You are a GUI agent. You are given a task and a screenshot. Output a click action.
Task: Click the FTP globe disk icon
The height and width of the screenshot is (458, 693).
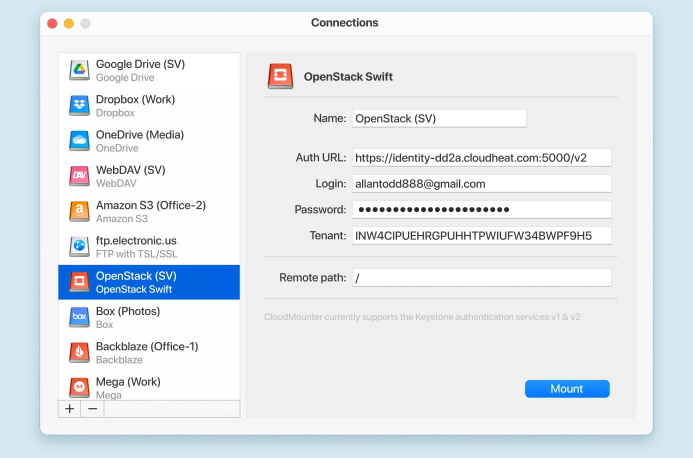click(80, 246)
